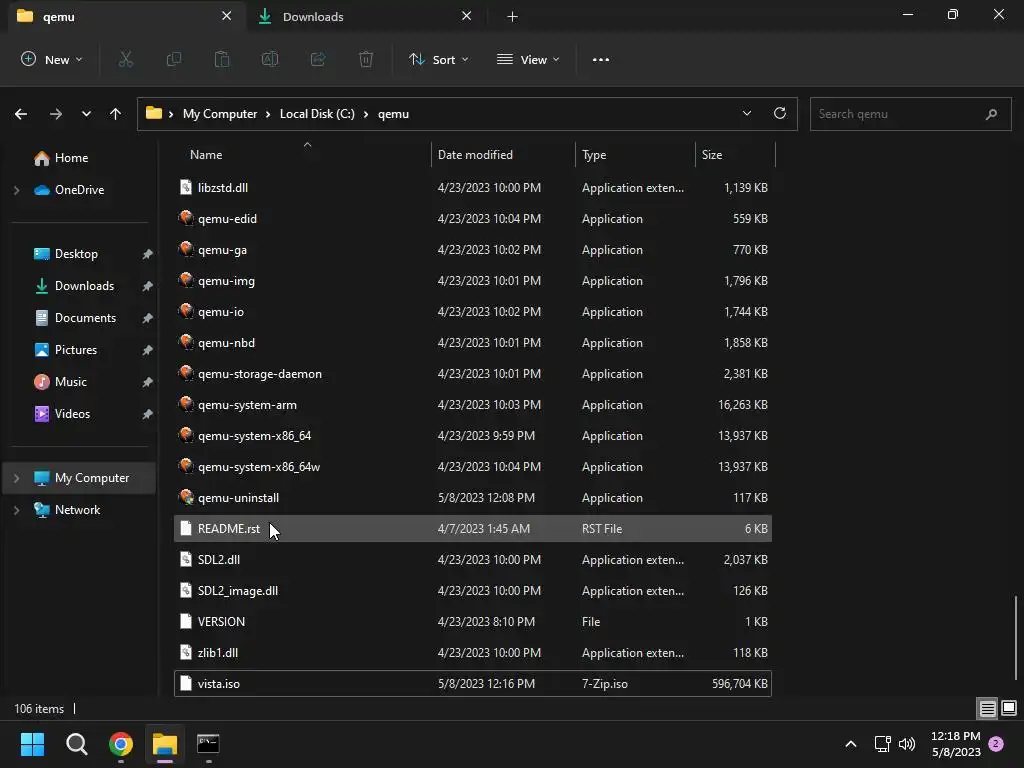Switch to large thumbnails view icon
The image size is (1024, 768).
1009,708
